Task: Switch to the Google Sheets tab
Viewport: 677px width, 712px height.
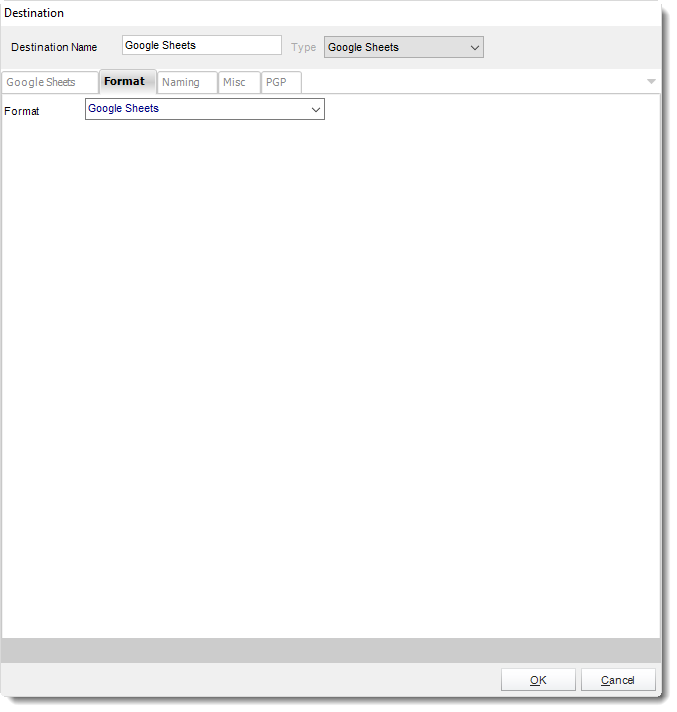Action: pyautogui.click(x=49, y=82)
